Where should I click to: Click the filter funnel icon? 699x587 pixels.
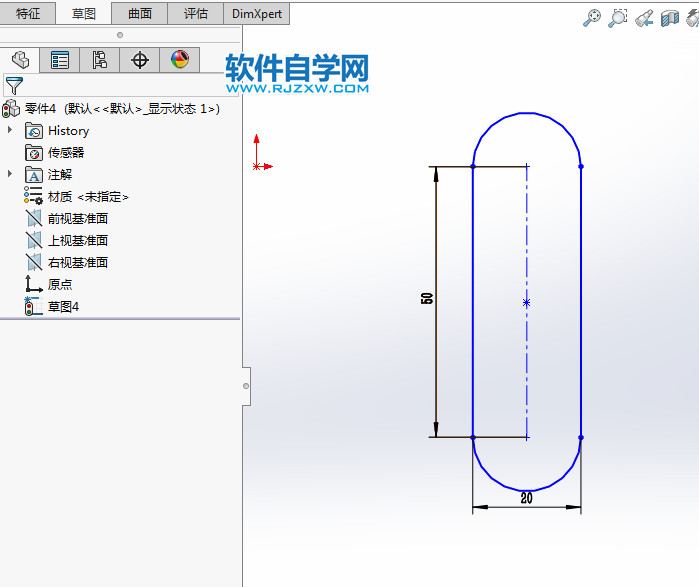[x=14, y=85]
